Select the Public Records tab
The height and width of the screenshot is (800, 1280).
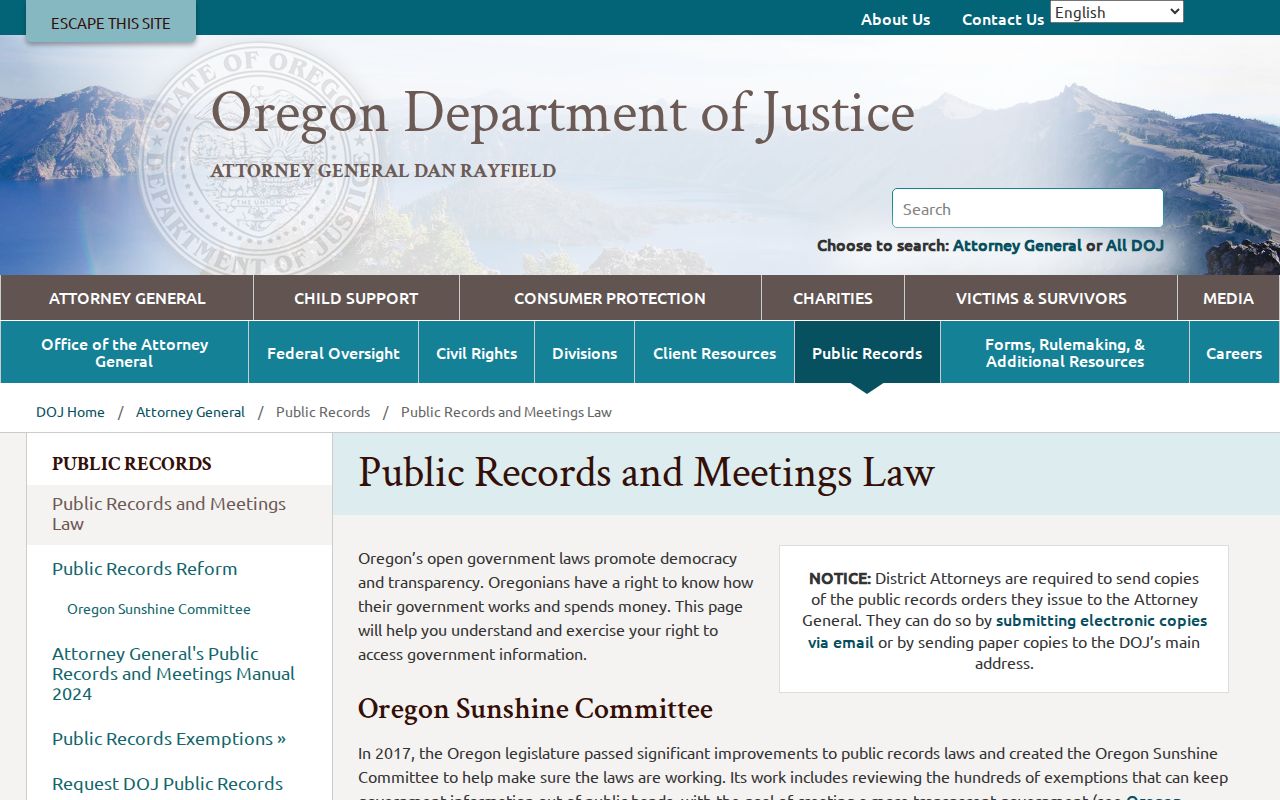[867, 352]
